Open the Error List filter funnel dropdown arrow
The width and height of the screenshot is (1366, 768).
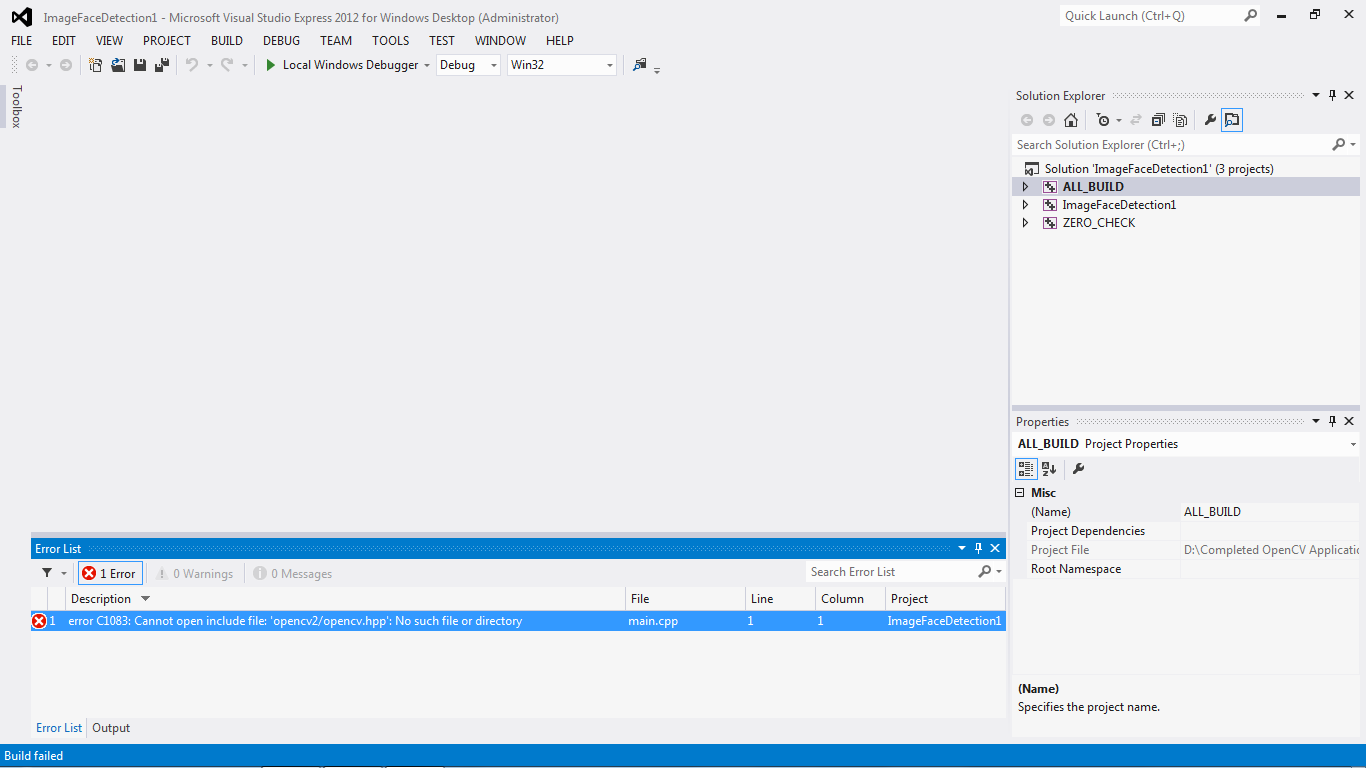pos(64,574)
